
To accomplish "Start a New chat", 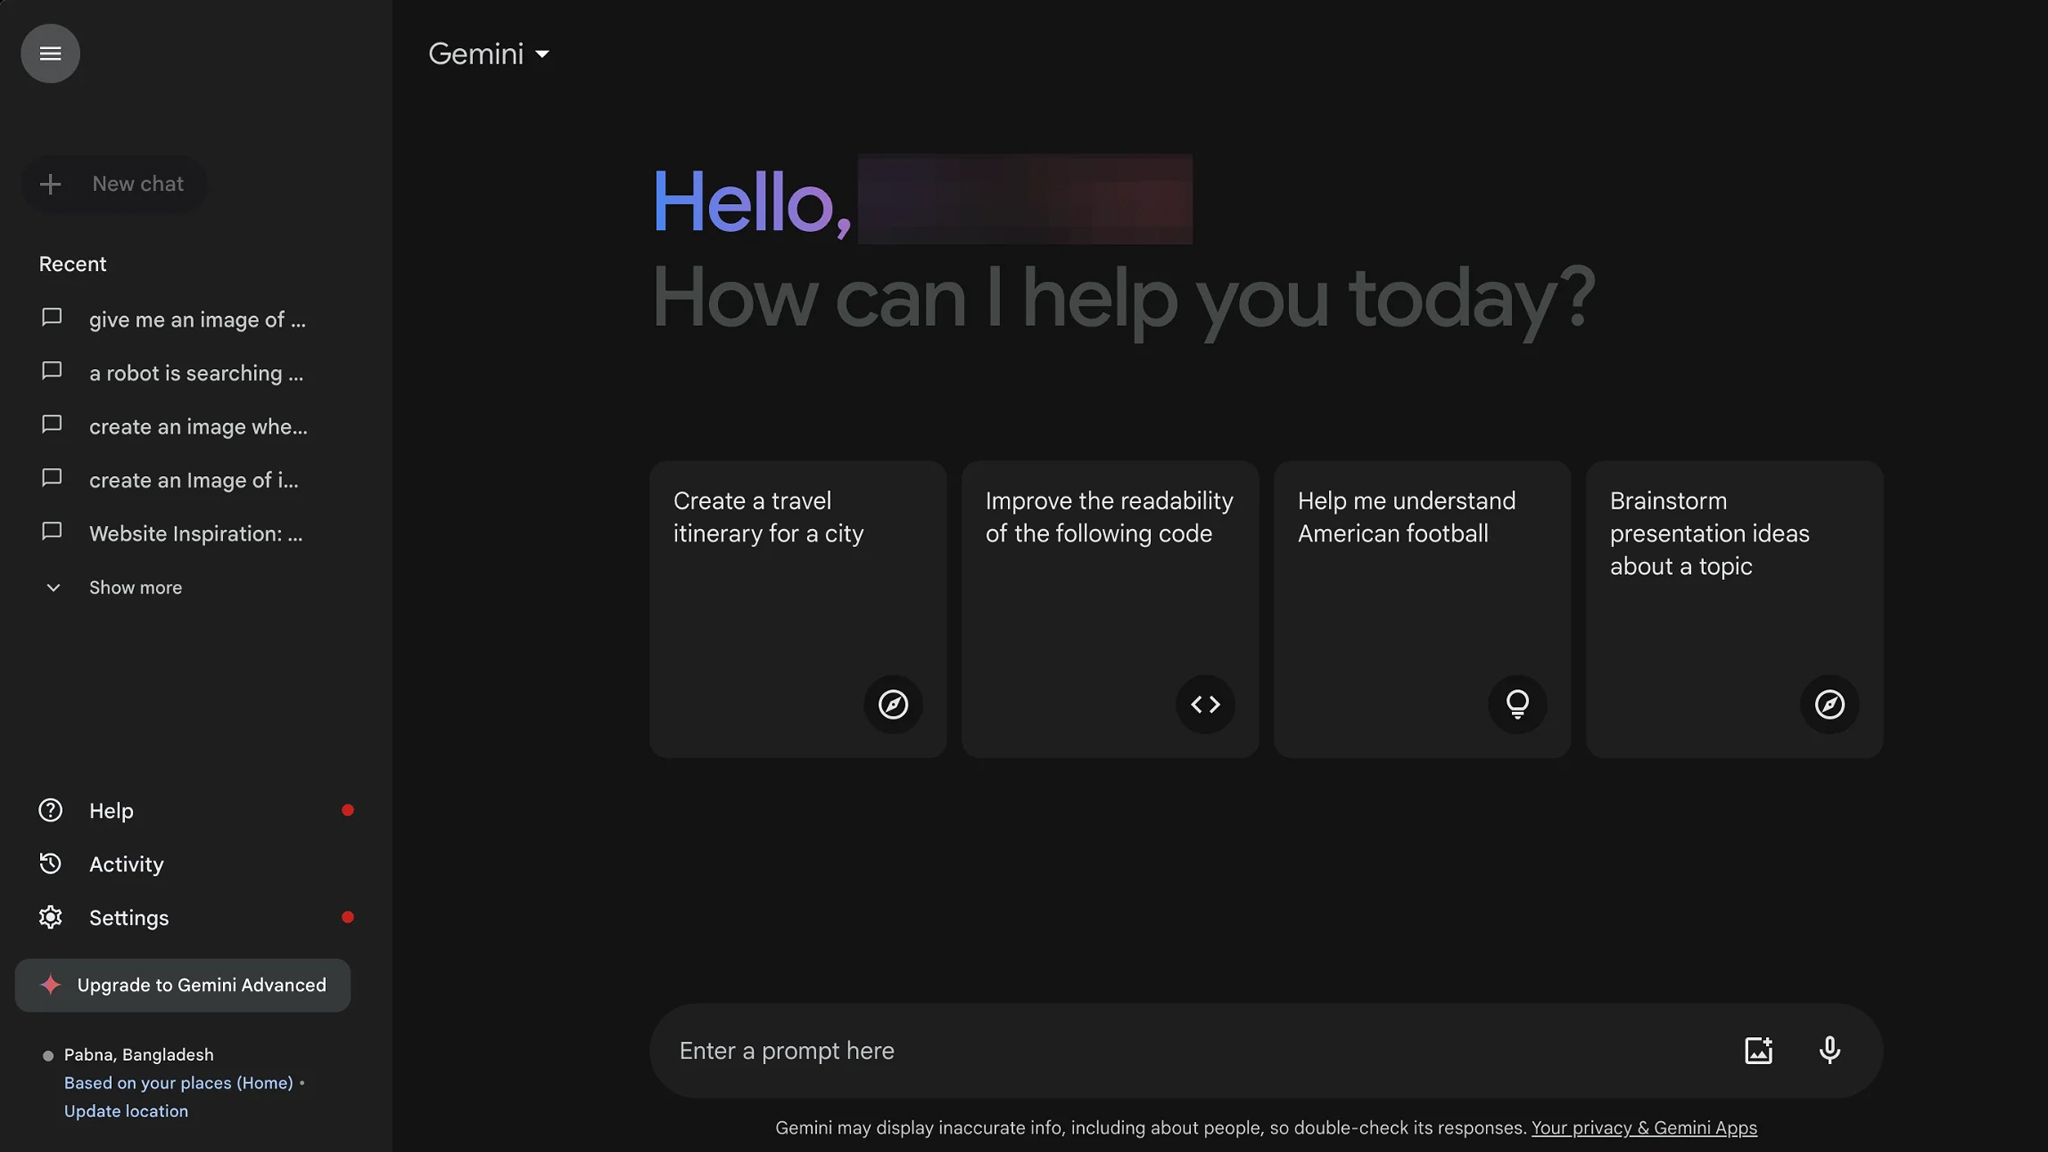I will click(x=114, y=184).
